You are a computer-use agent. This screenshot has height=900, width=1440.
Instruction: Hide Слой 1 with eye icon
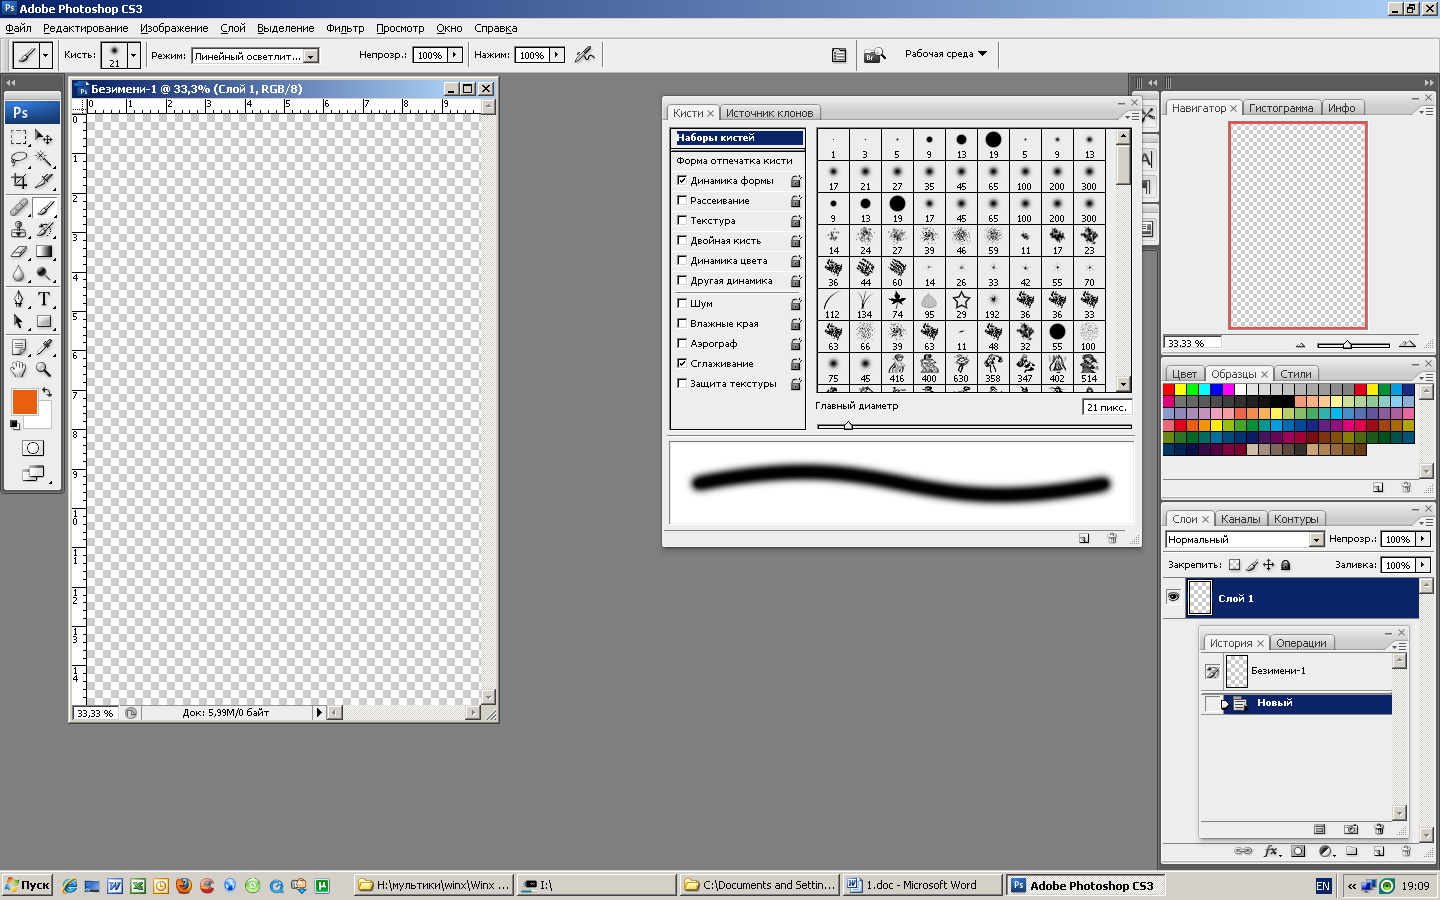pyautogui.click(x=1173, y=598)
